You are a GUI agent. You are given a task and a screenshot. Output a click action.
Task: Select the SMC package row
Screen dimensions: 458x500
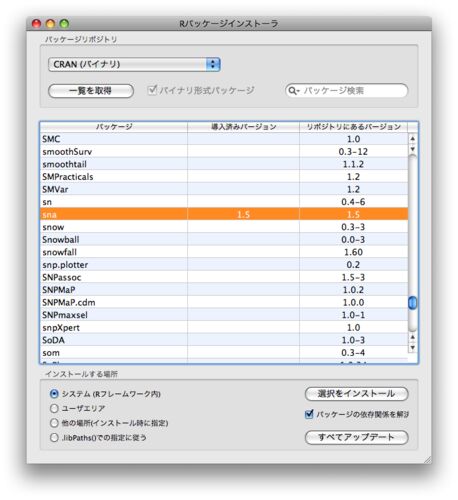224,139
